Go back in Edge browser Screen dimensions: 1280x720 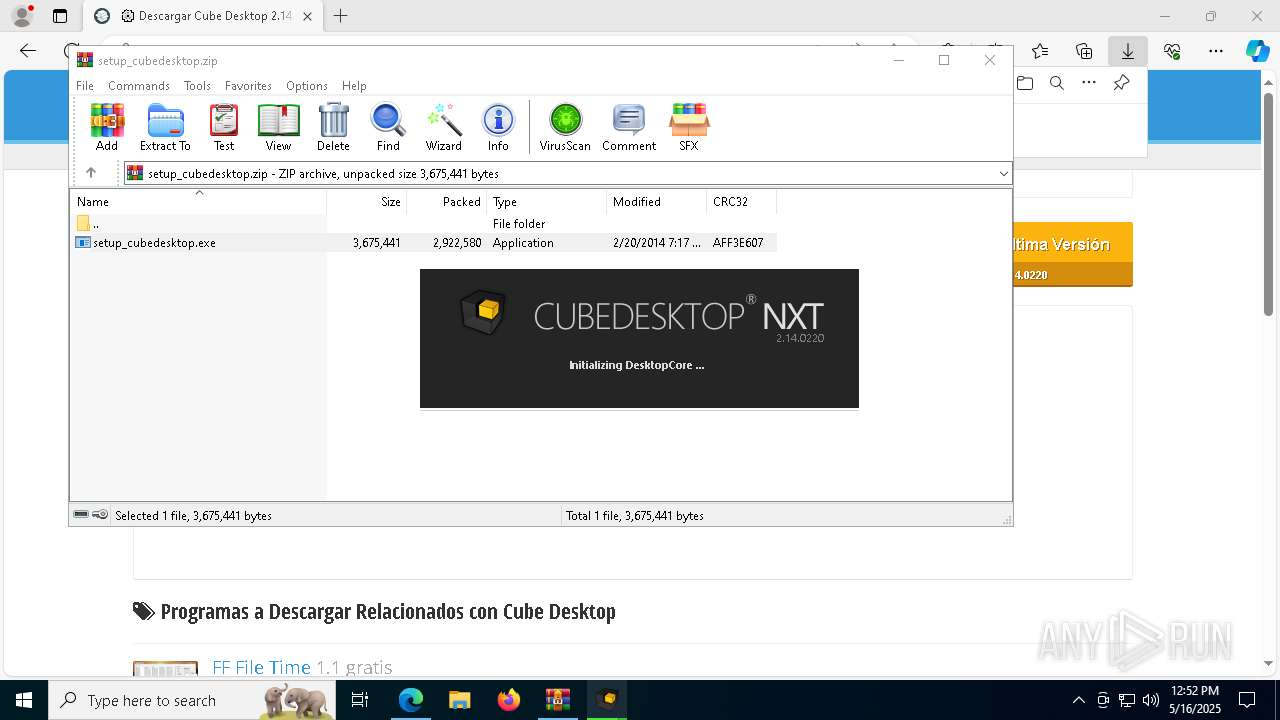(28, 51)
